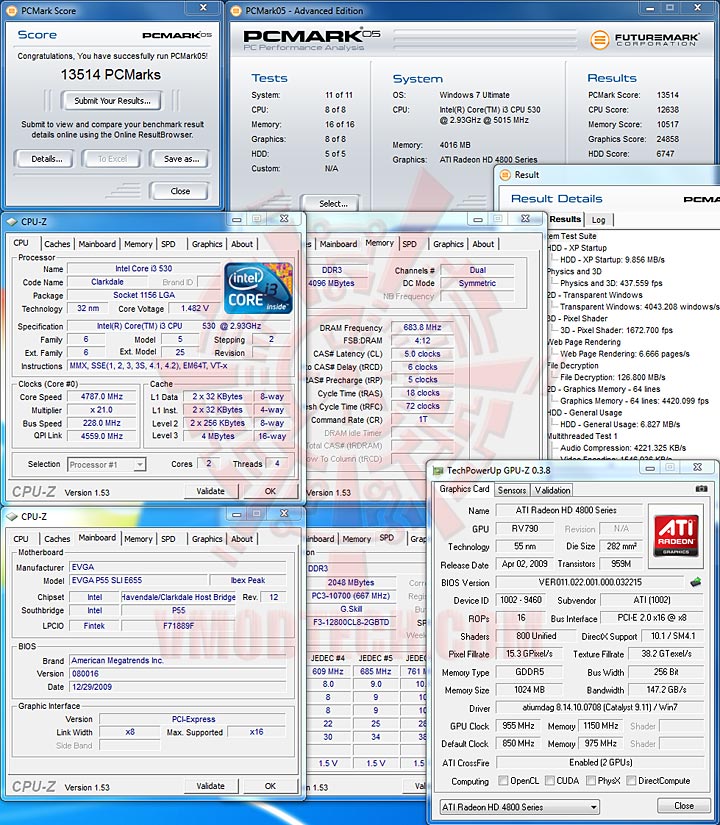Viewport: 720px width, 825px height.
Task: Click the Intel Core i3 logo
Action: 258,289
